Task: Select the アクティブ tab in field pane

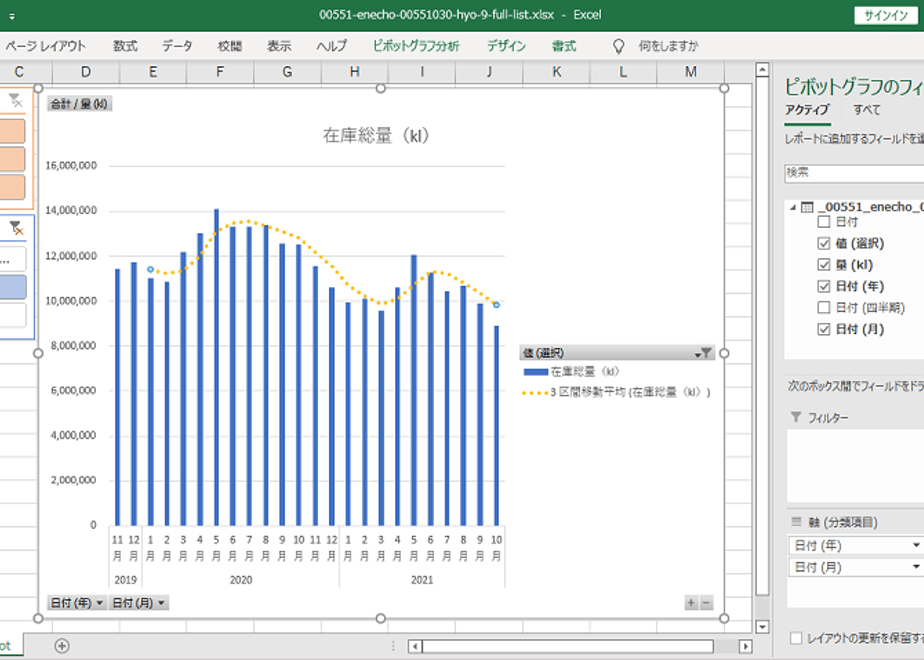Action: (x=807, y=110)
